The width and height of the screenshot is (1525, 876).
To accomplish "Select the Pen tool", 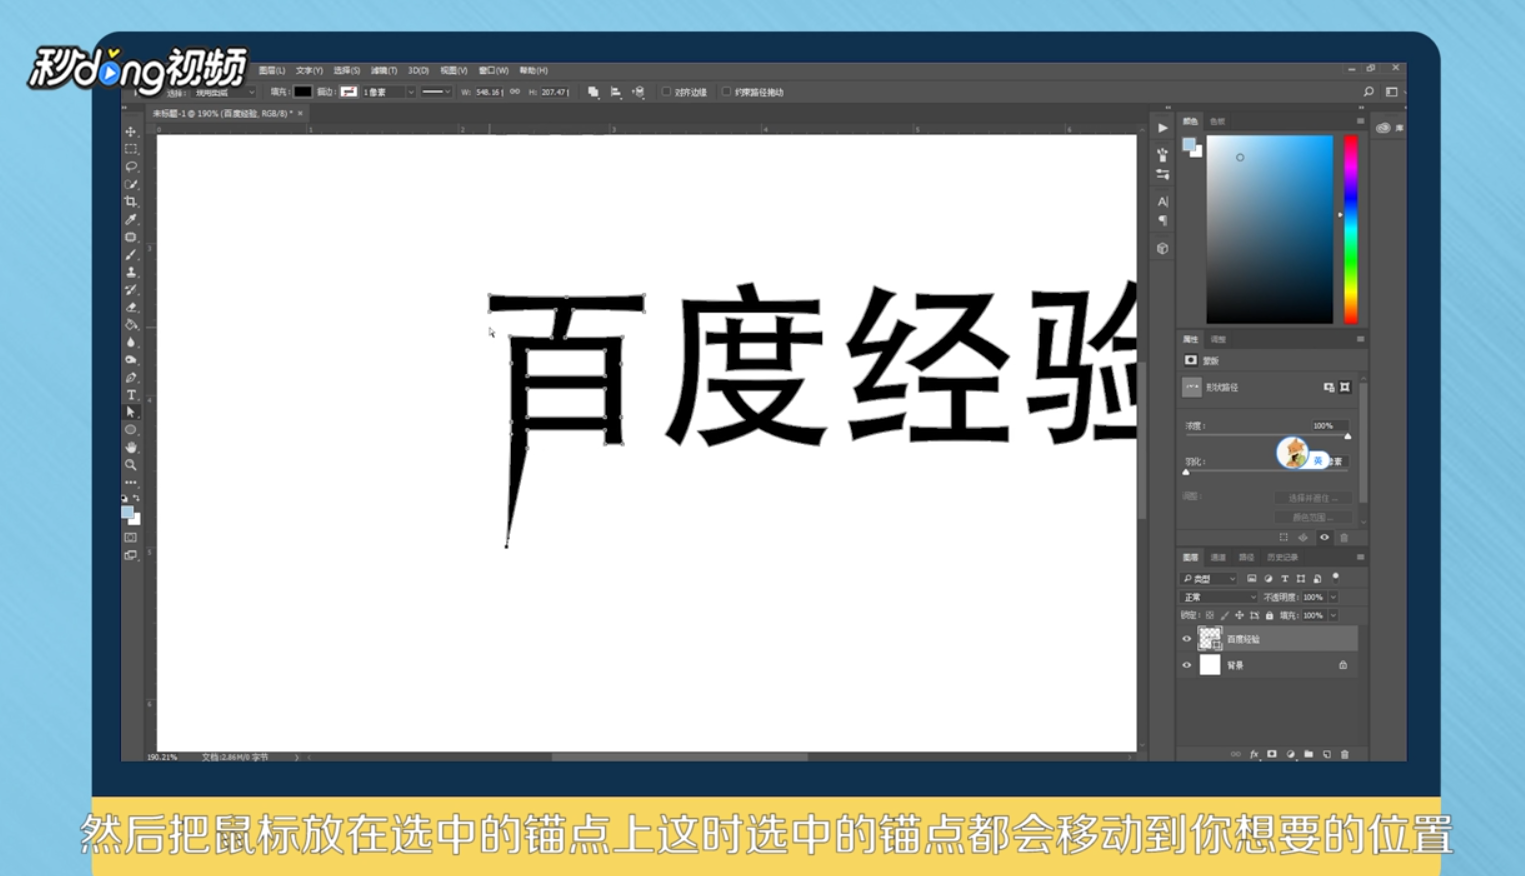I will click(131, 378).
